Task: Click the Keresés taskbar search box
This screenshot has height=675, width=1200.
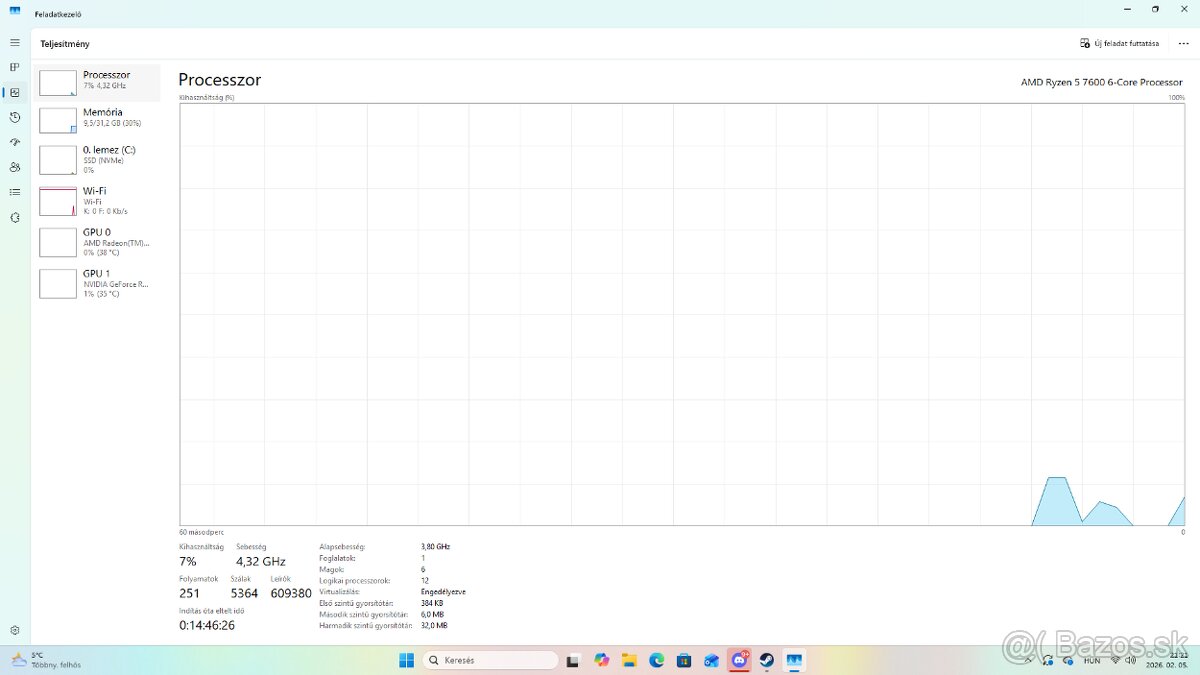Action: tap(490, 660)
